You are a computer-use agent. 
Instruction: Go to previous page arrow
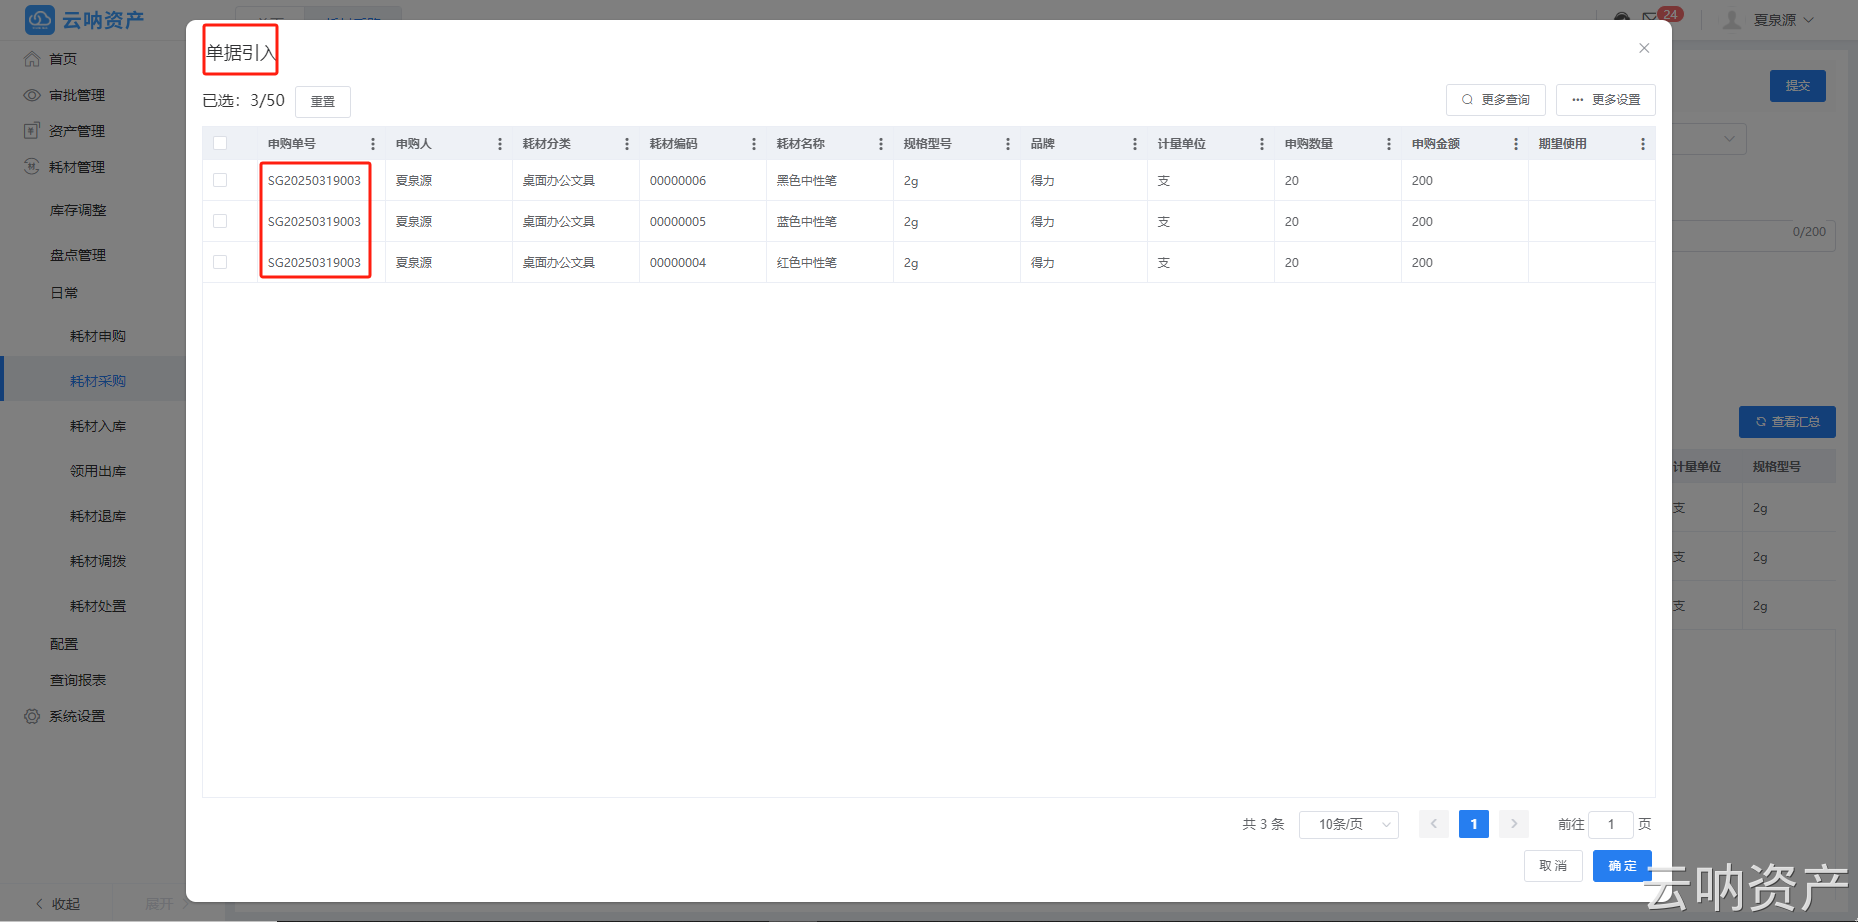point(1434,824)
